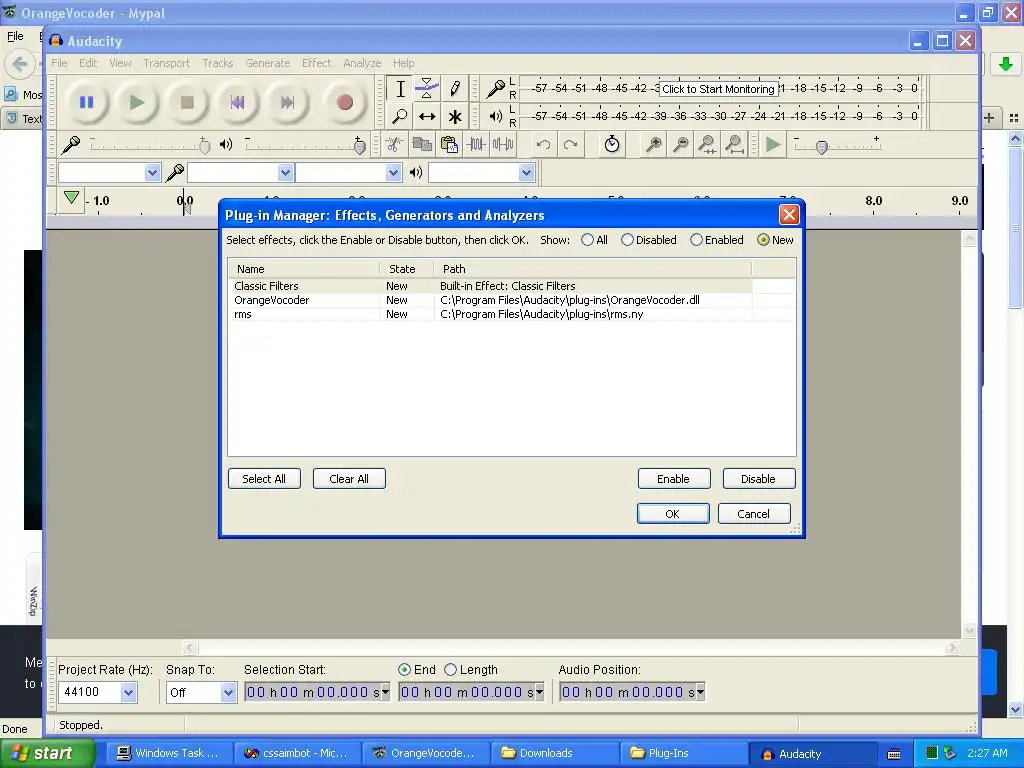Screen dimensions: 1024x768
Task: Click the Play-at-speed green arrow
Action: (773, 144)
